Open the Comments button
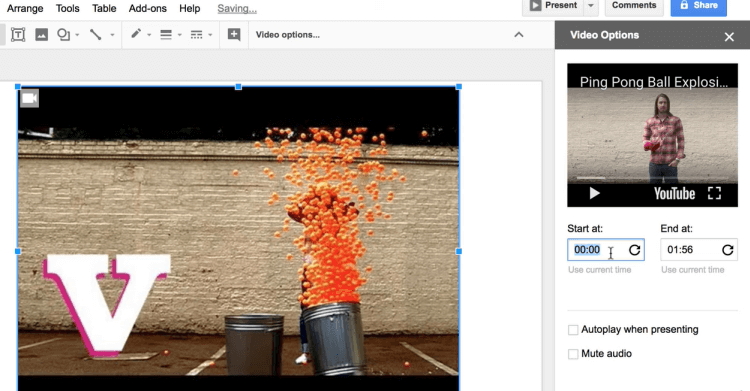 click(634, 6)
